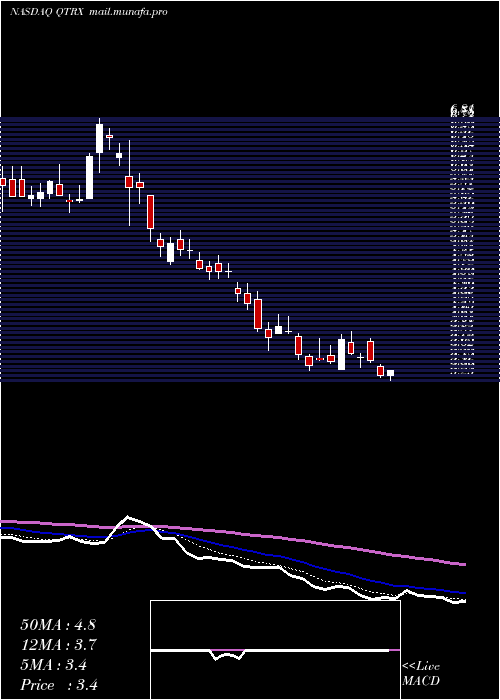Click the 12MA : 3.7 label
The height and width of the screenshot is (700, 500).
coord(59,645)
